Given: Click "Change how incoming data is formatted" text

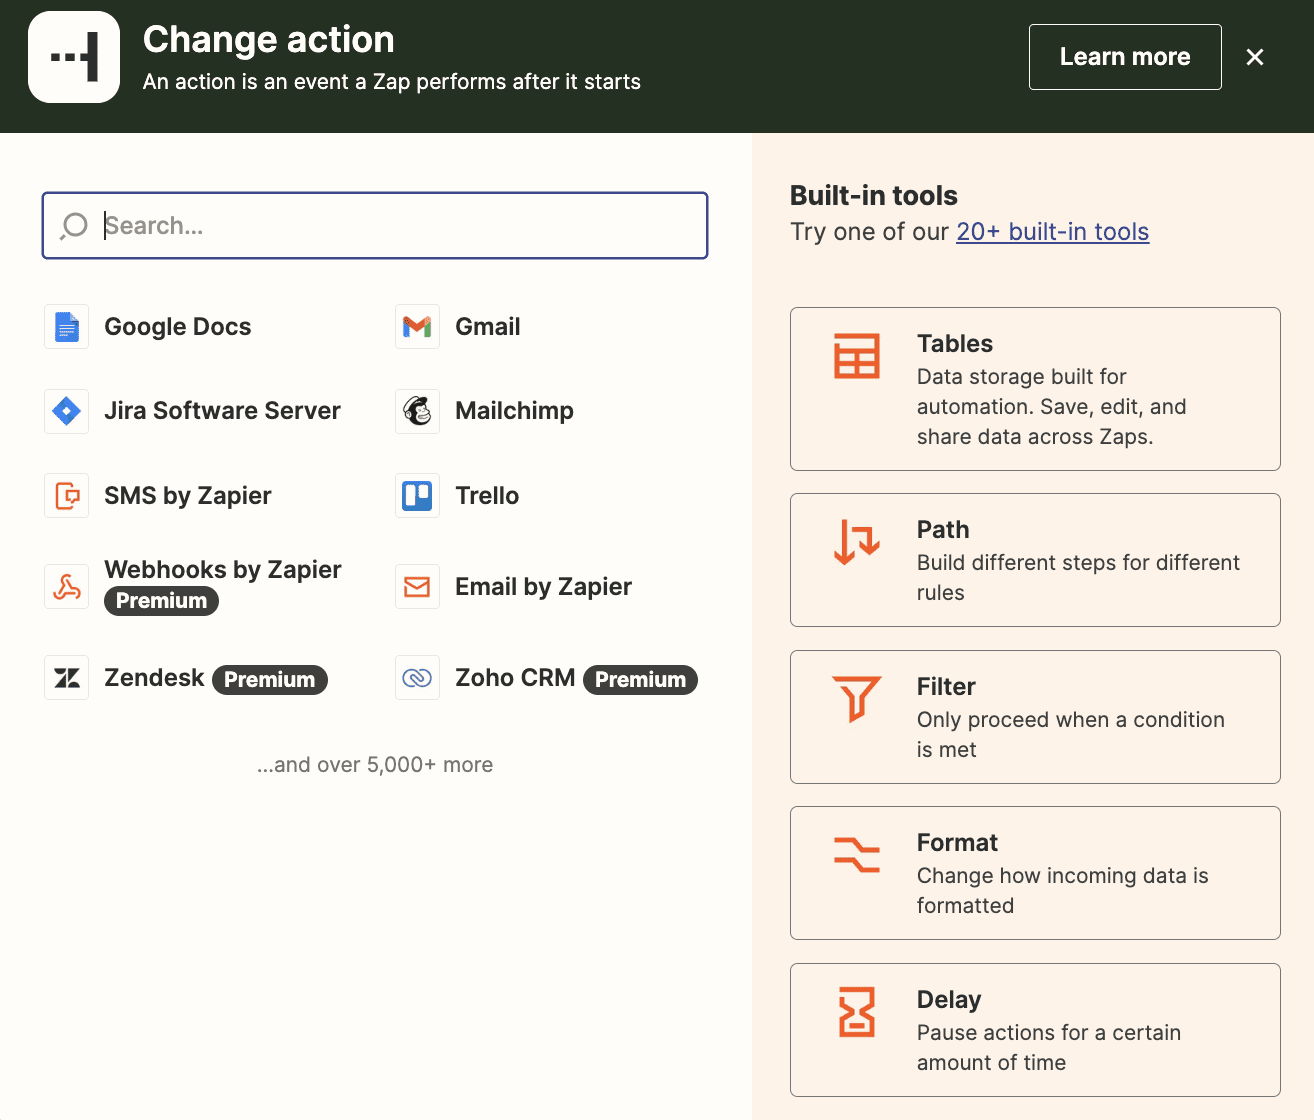Looking at the screenshot, I should [1063, 891].
